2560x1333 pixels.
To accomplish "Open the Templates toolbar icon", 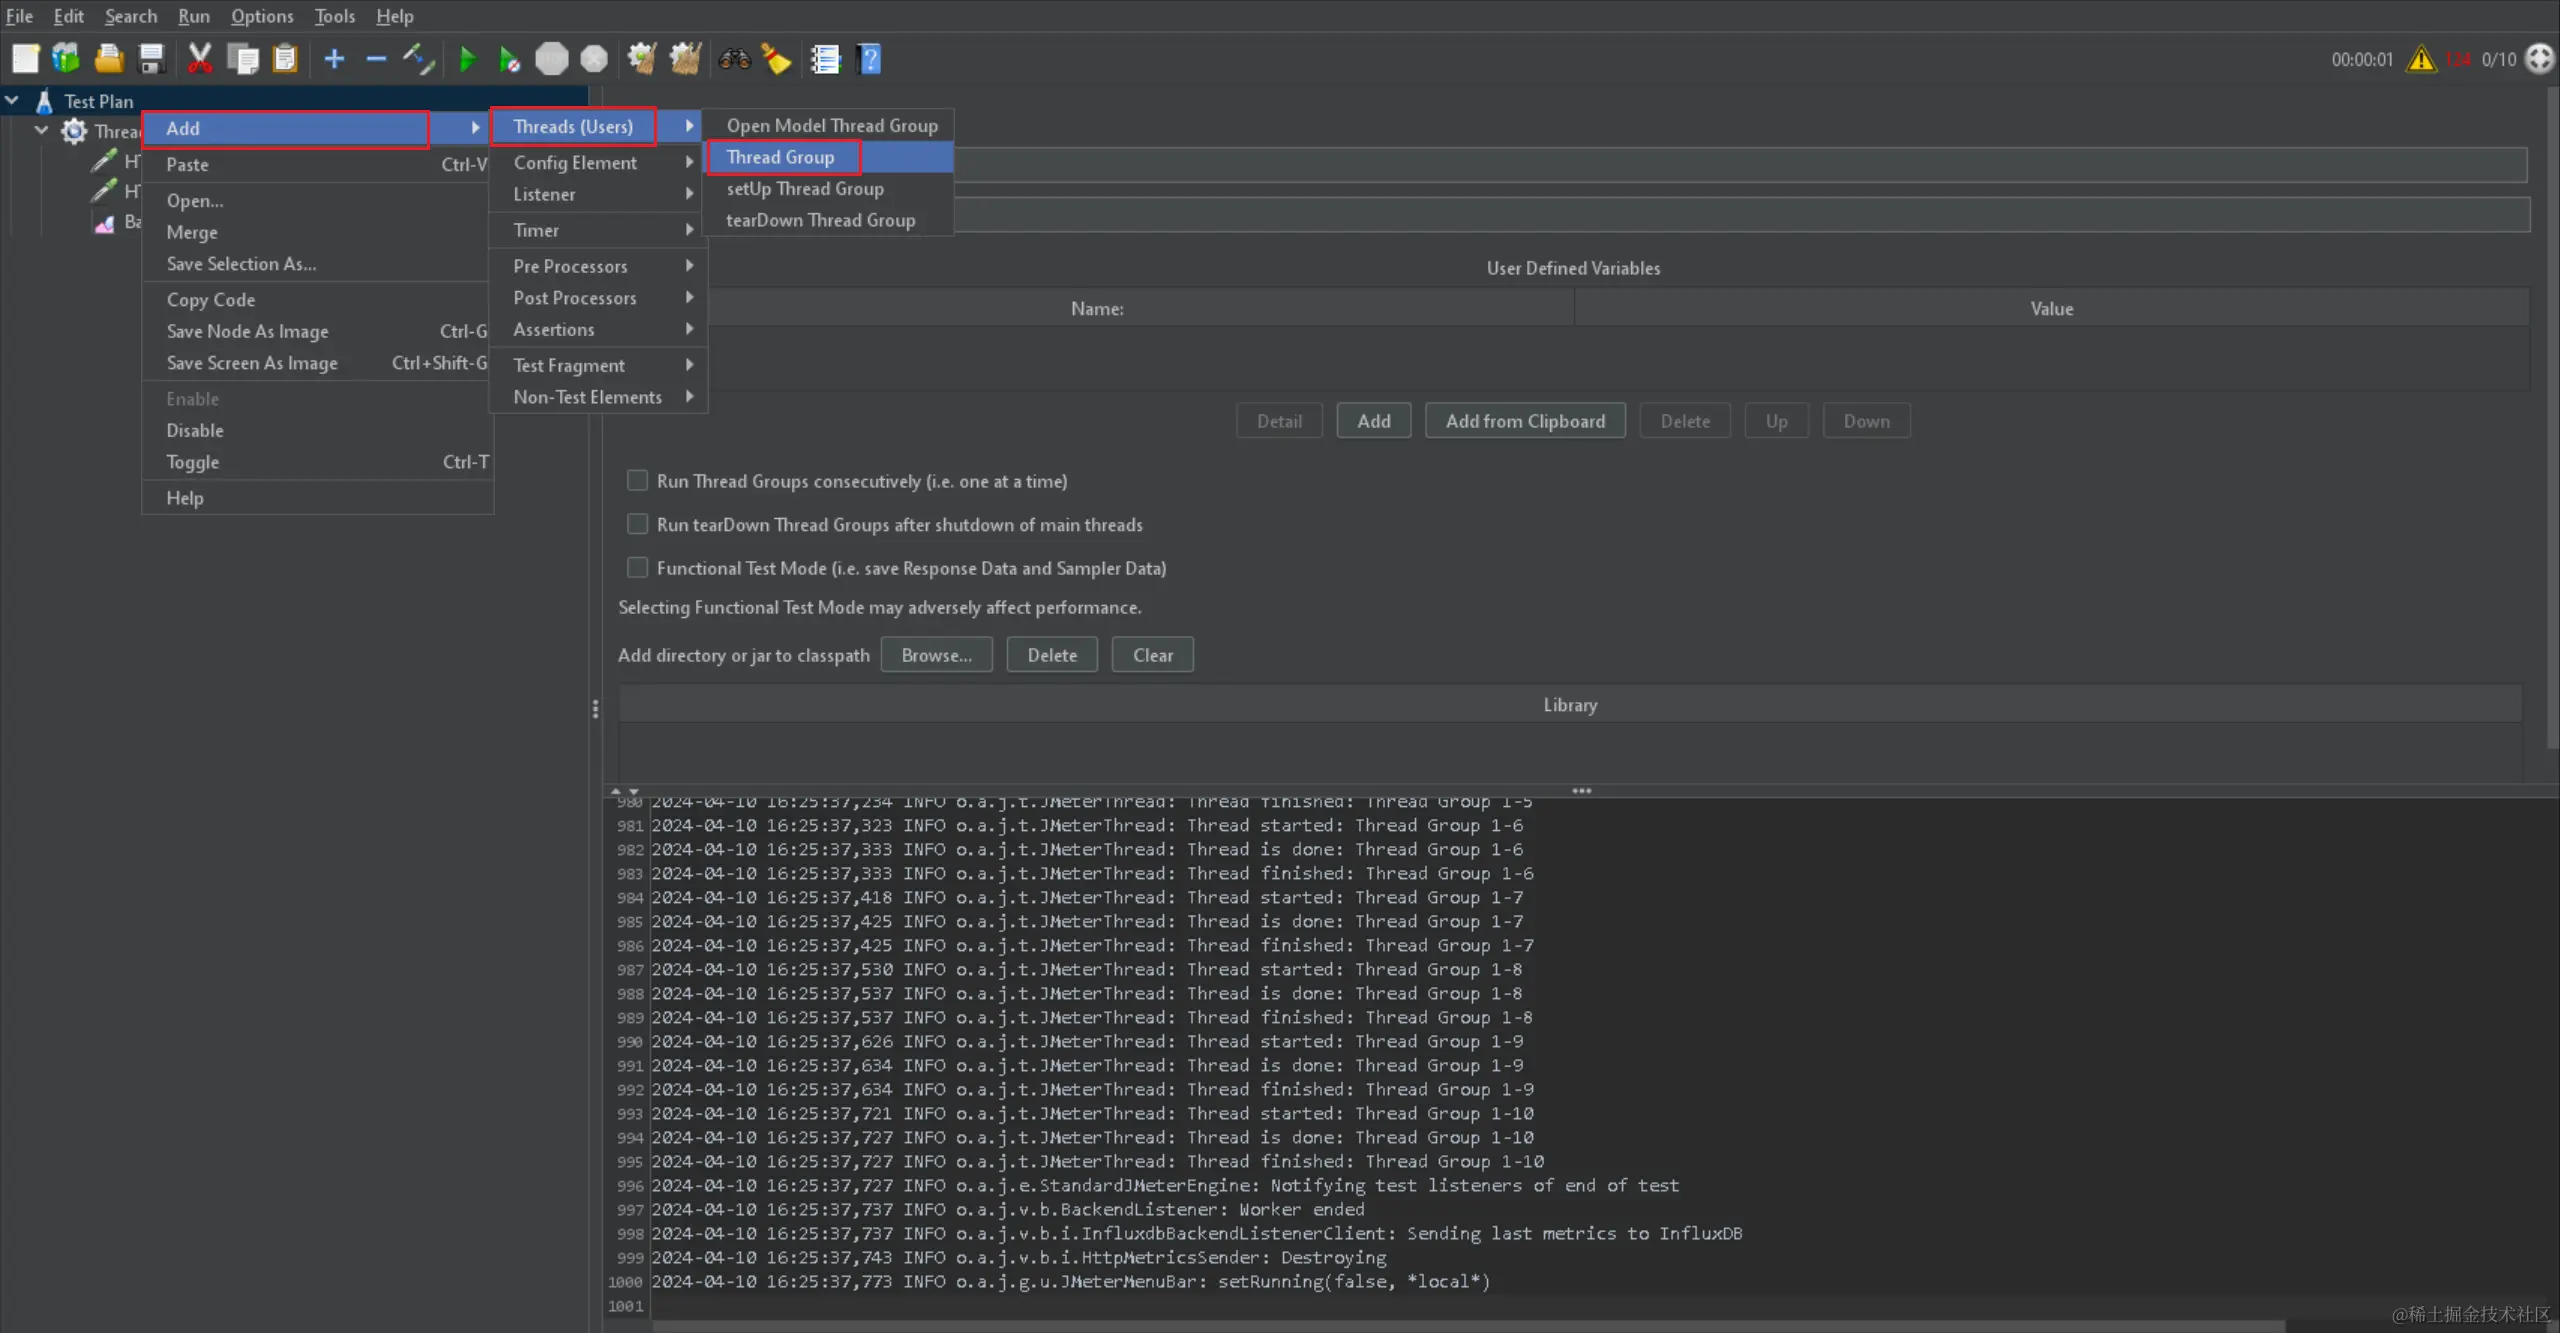I will [66, 59].
